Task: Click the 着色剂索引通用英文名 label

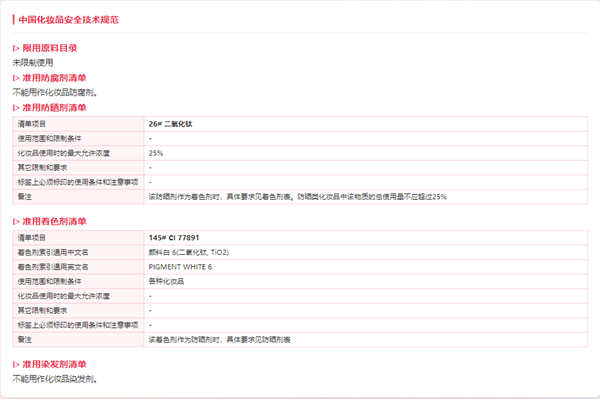Action: click(x=53, y=267)
